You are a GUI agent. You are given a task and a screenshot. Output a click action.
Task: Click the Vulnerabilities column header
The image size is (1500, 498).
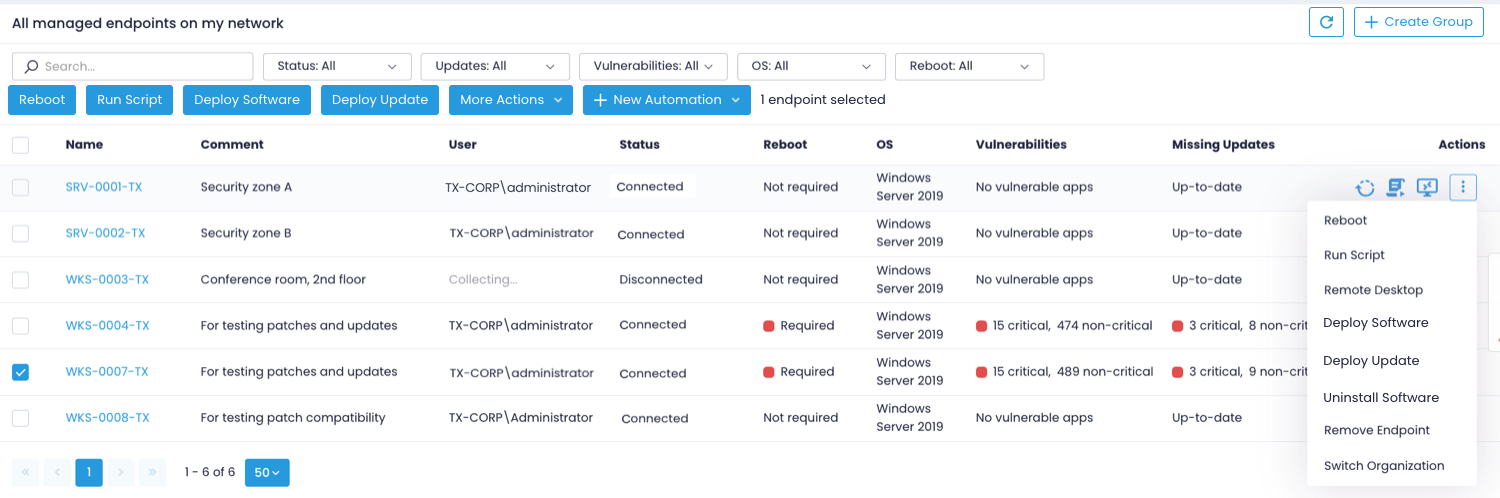tap(1021, 145)
